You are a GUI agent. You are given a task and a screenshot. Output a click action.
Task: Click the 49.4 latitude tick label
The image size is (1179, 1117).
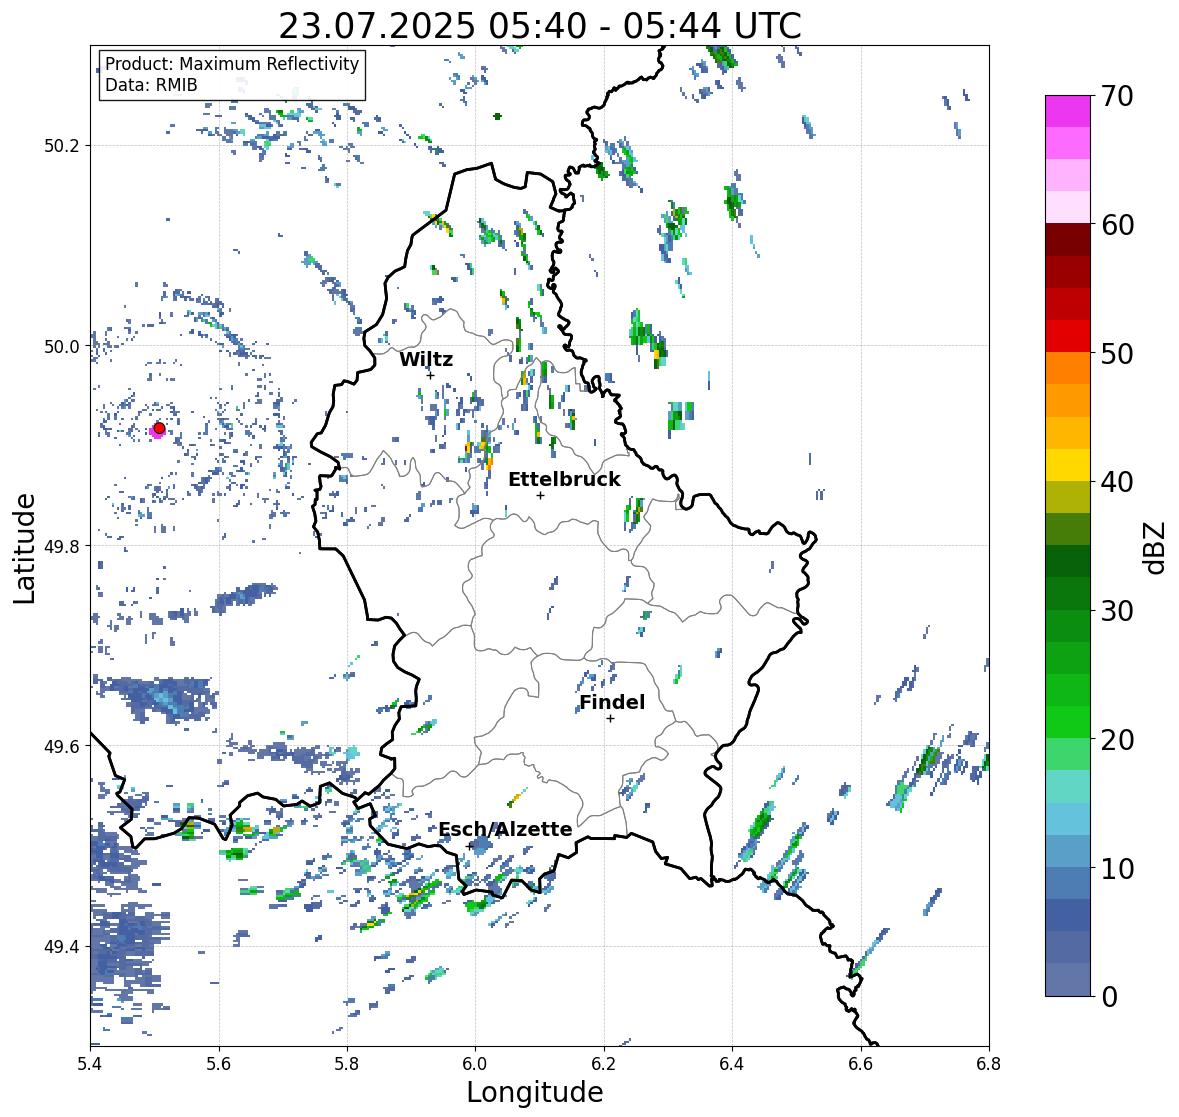click(x=61, y=947)
